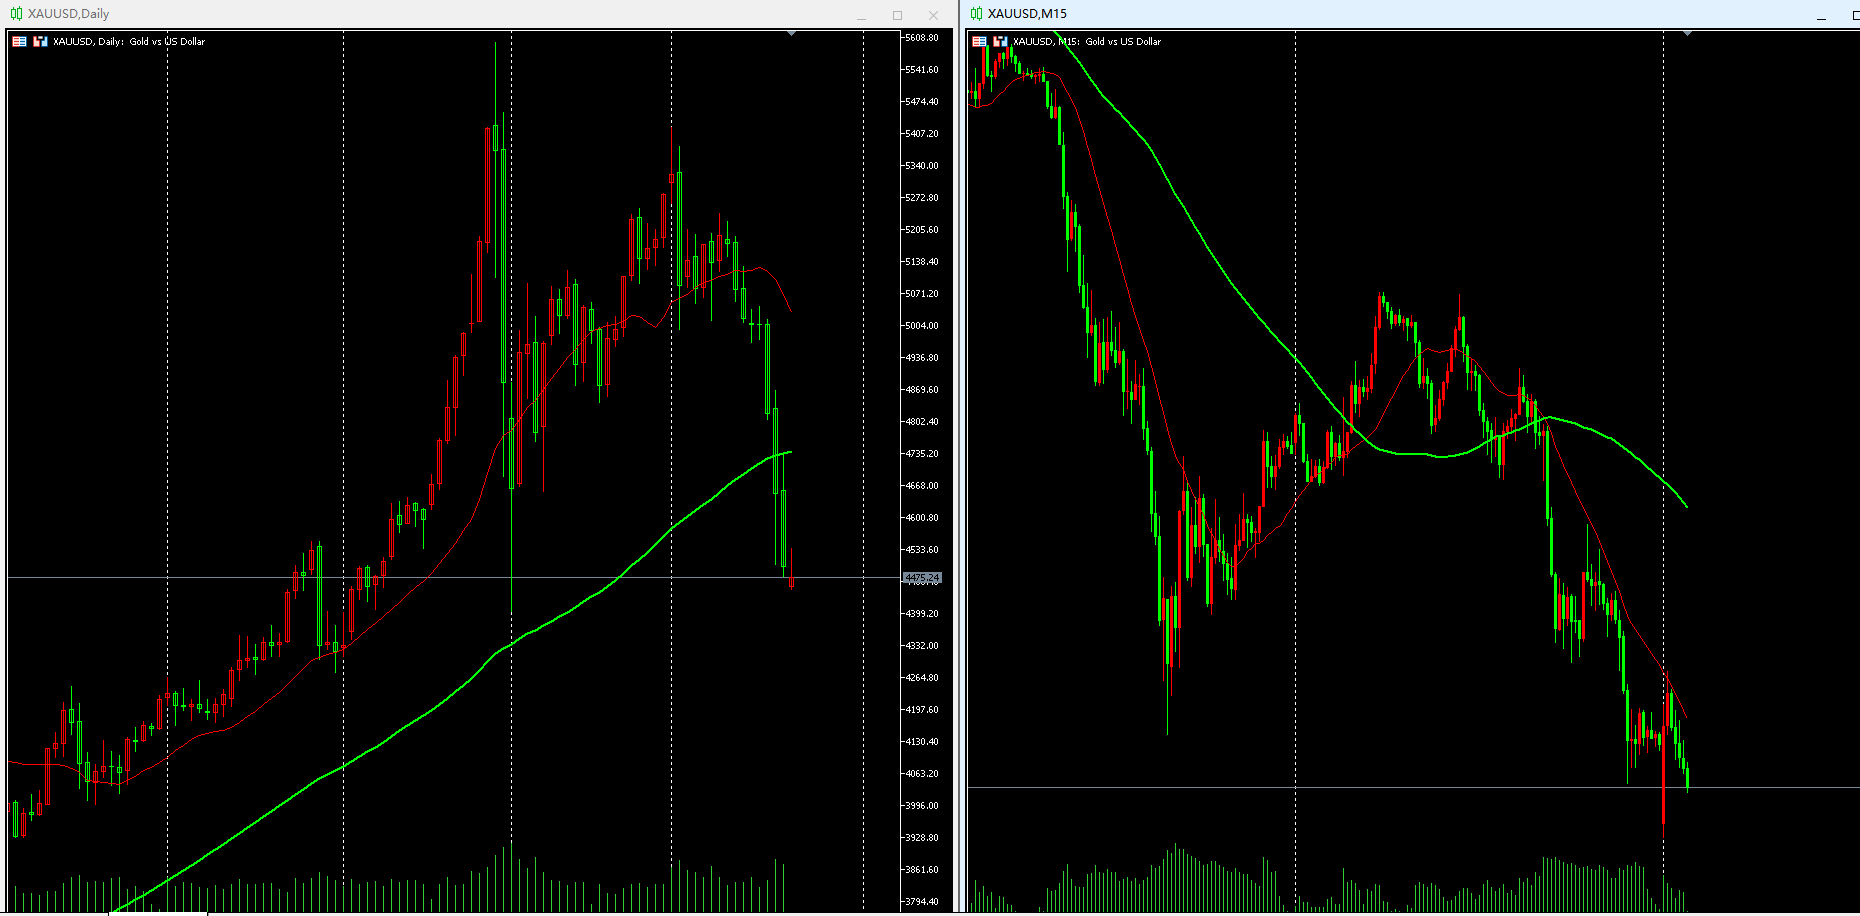Close the XAUUSD,Daily chart window
1860x916 pixels.
(x=933, y=15)
